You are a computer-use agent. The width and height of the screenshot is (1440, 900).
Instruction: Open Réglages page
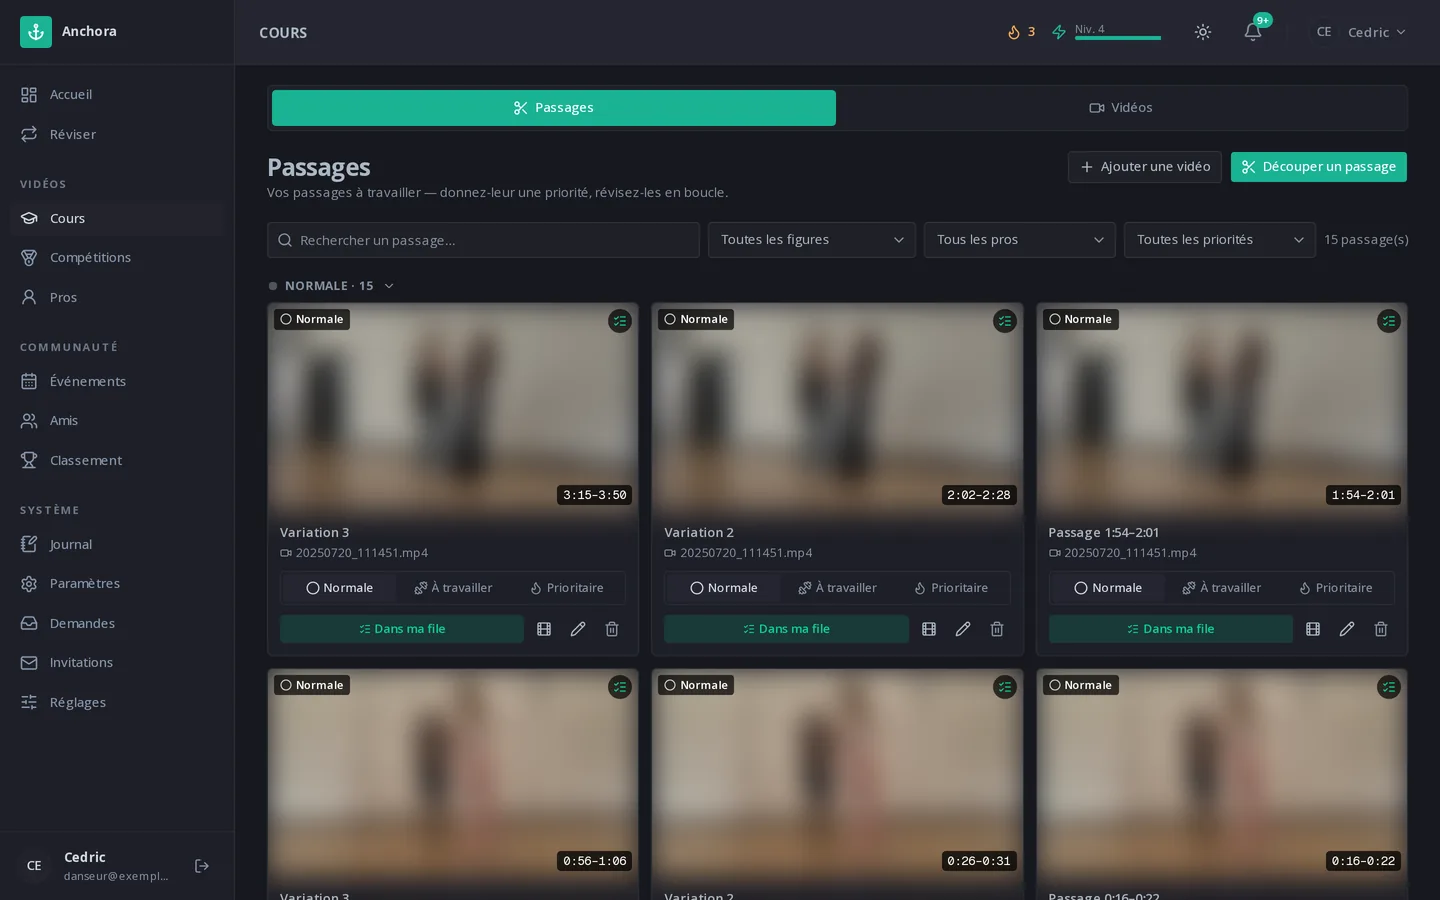(117, 702)
